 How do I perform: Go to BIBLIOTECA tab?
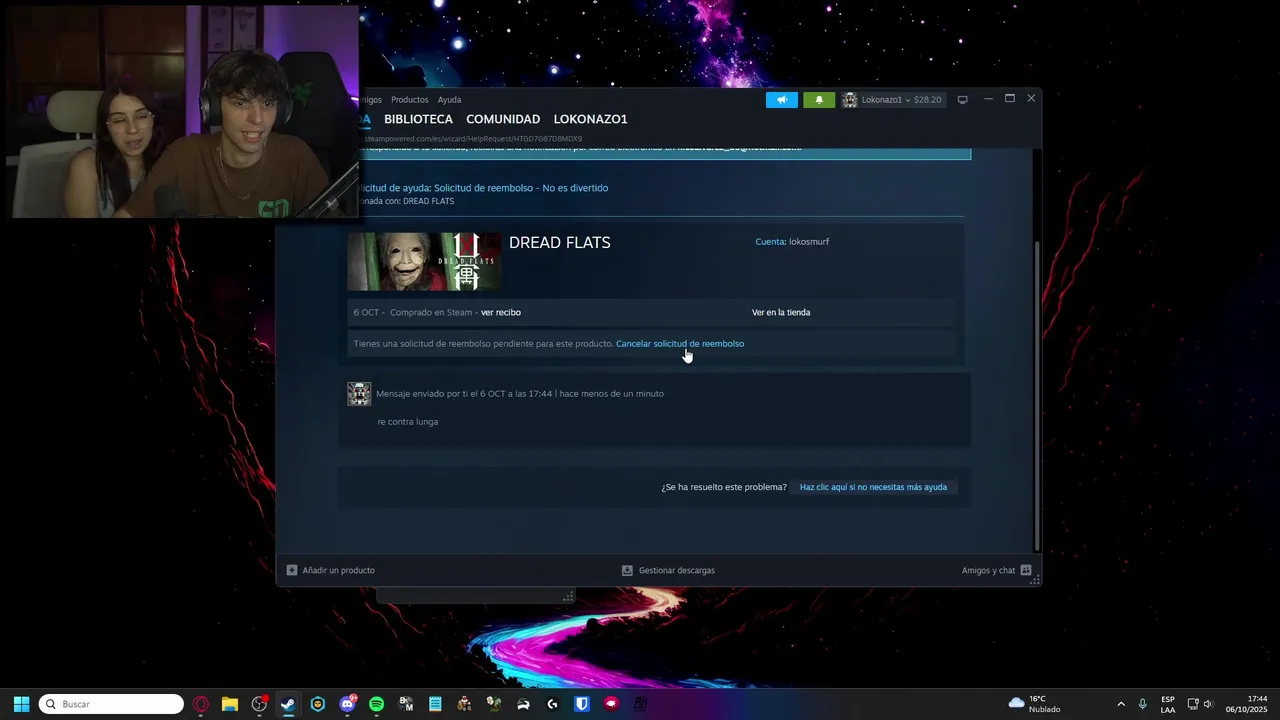point(418,119)
